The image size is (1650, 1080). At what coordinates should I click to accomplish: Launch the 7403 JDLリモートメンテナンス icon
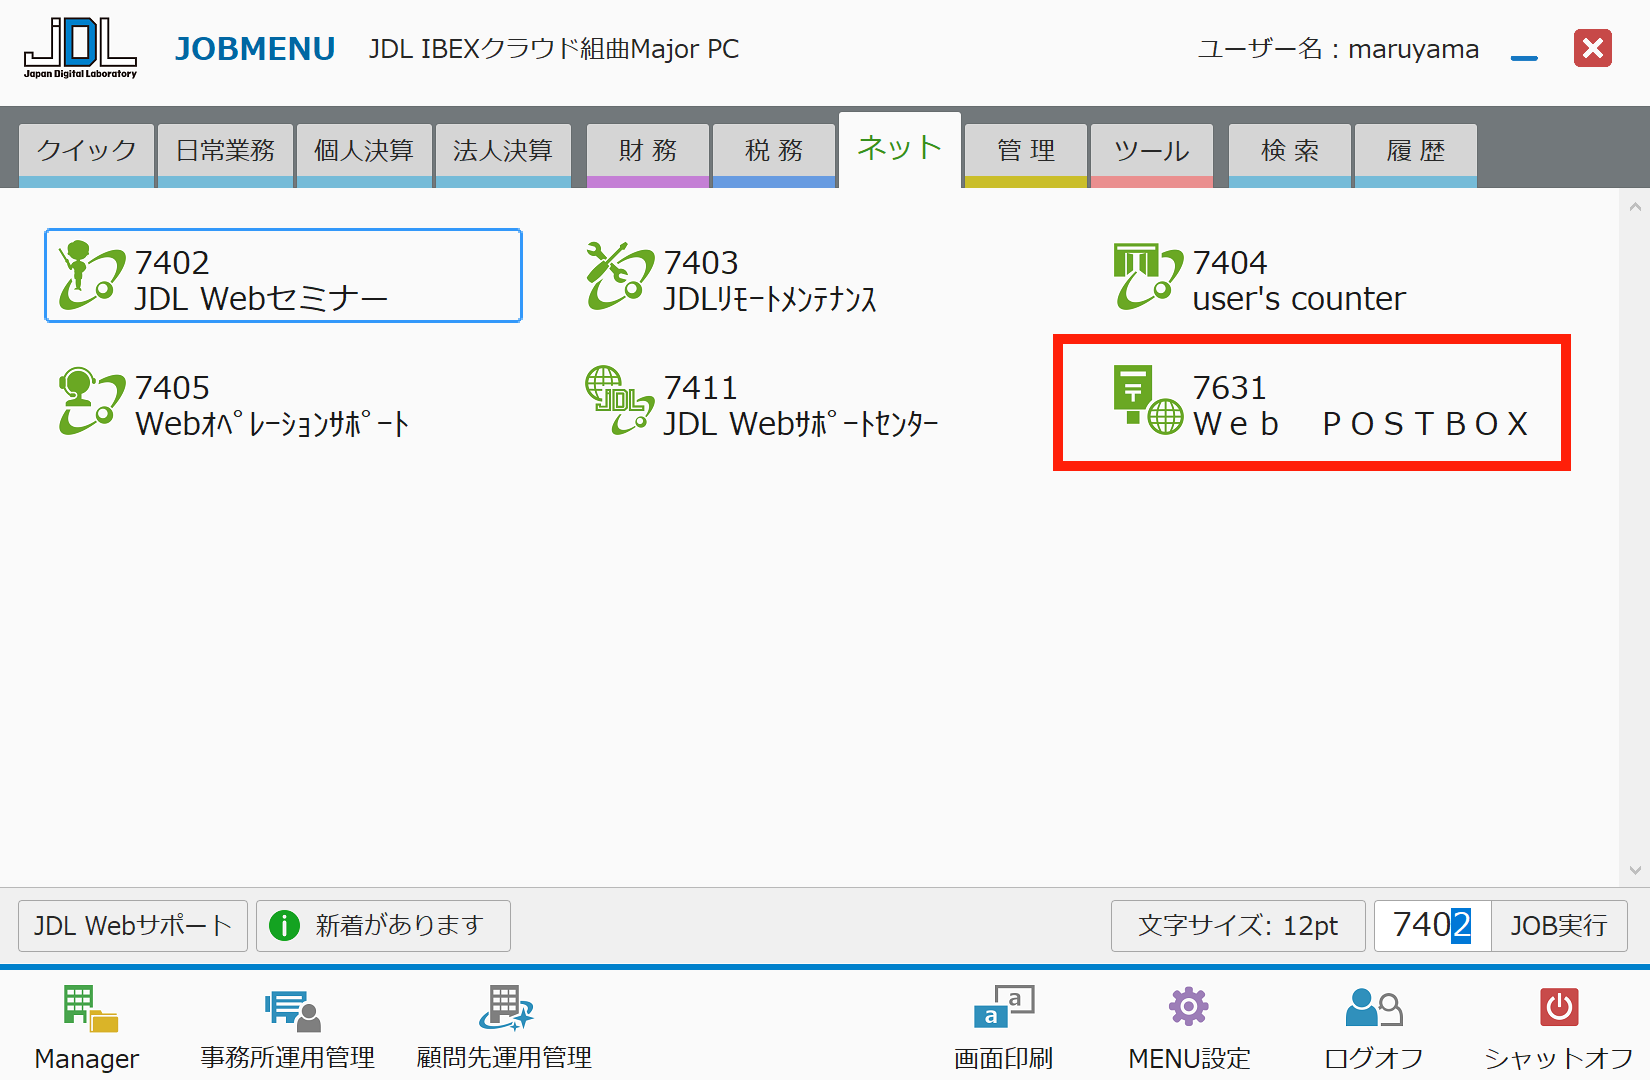coord(620,276)
